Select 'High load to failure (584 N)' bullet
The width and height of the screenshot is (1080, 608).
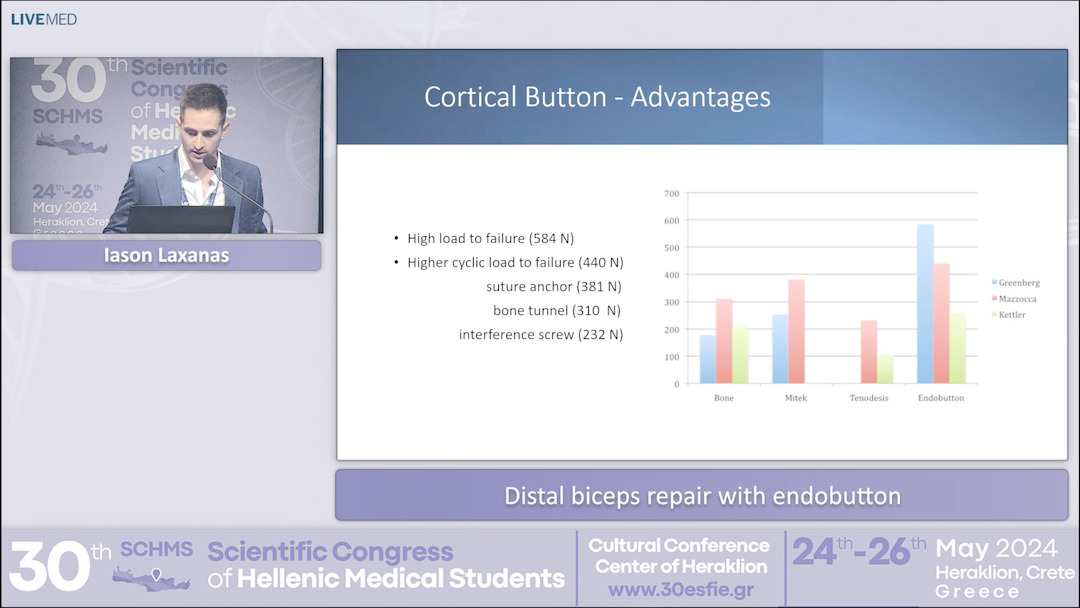[x=490, y=238]
